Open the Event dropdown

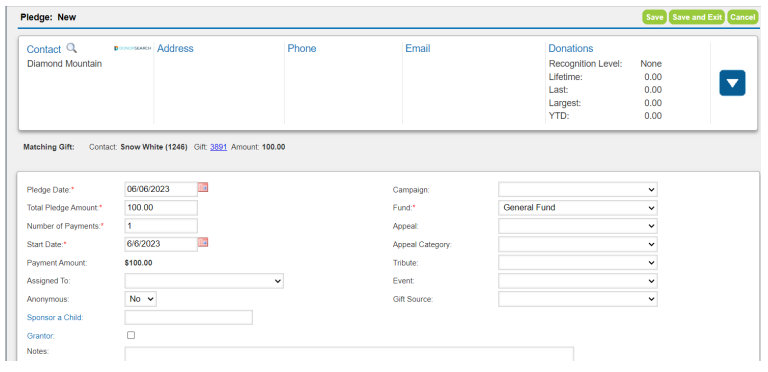pyautogui.click(x=578, y=281)
